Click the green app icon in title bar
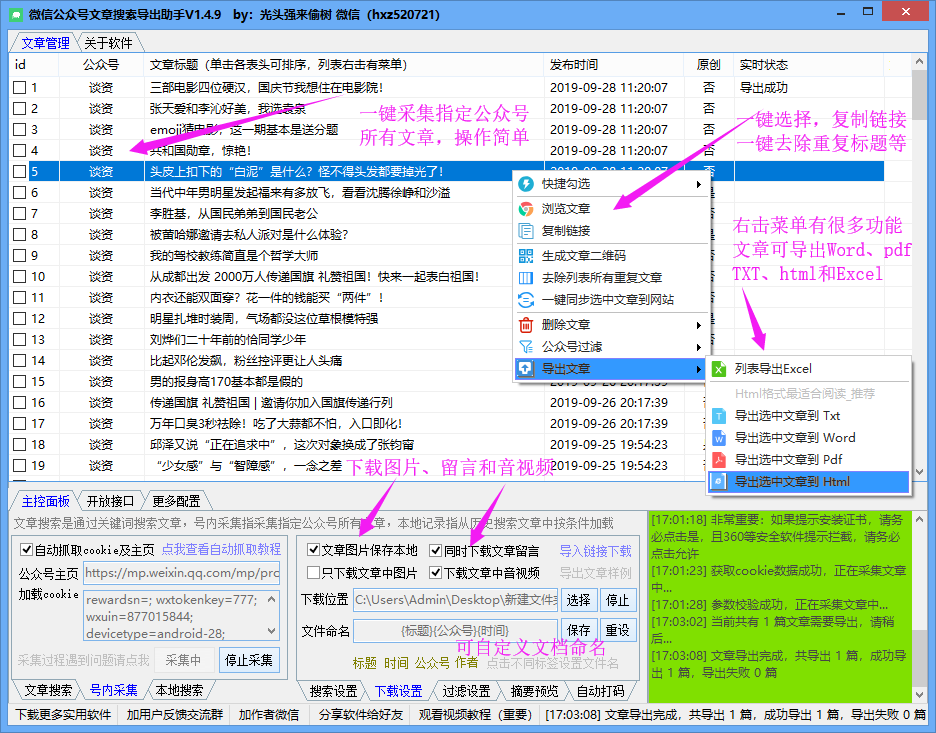Screen dimensions: 936x733 [16, 14]
